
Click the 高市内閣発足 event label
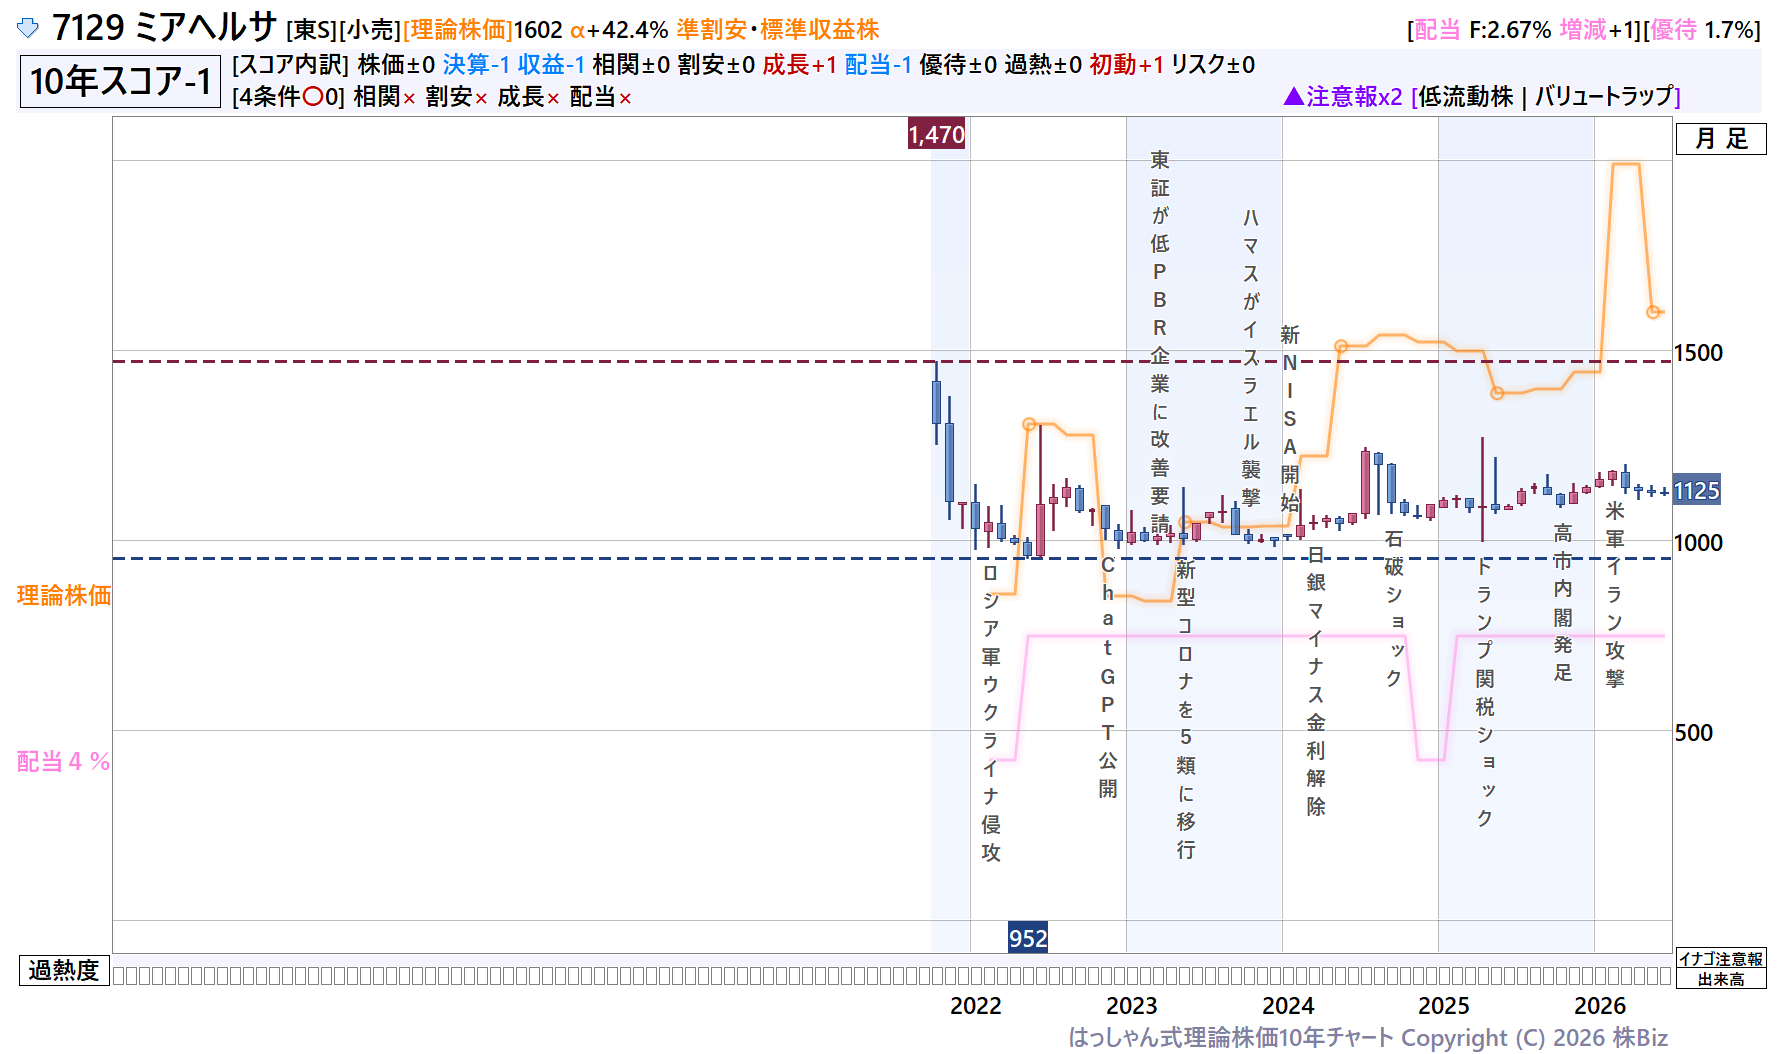(x=1563, y=602)
